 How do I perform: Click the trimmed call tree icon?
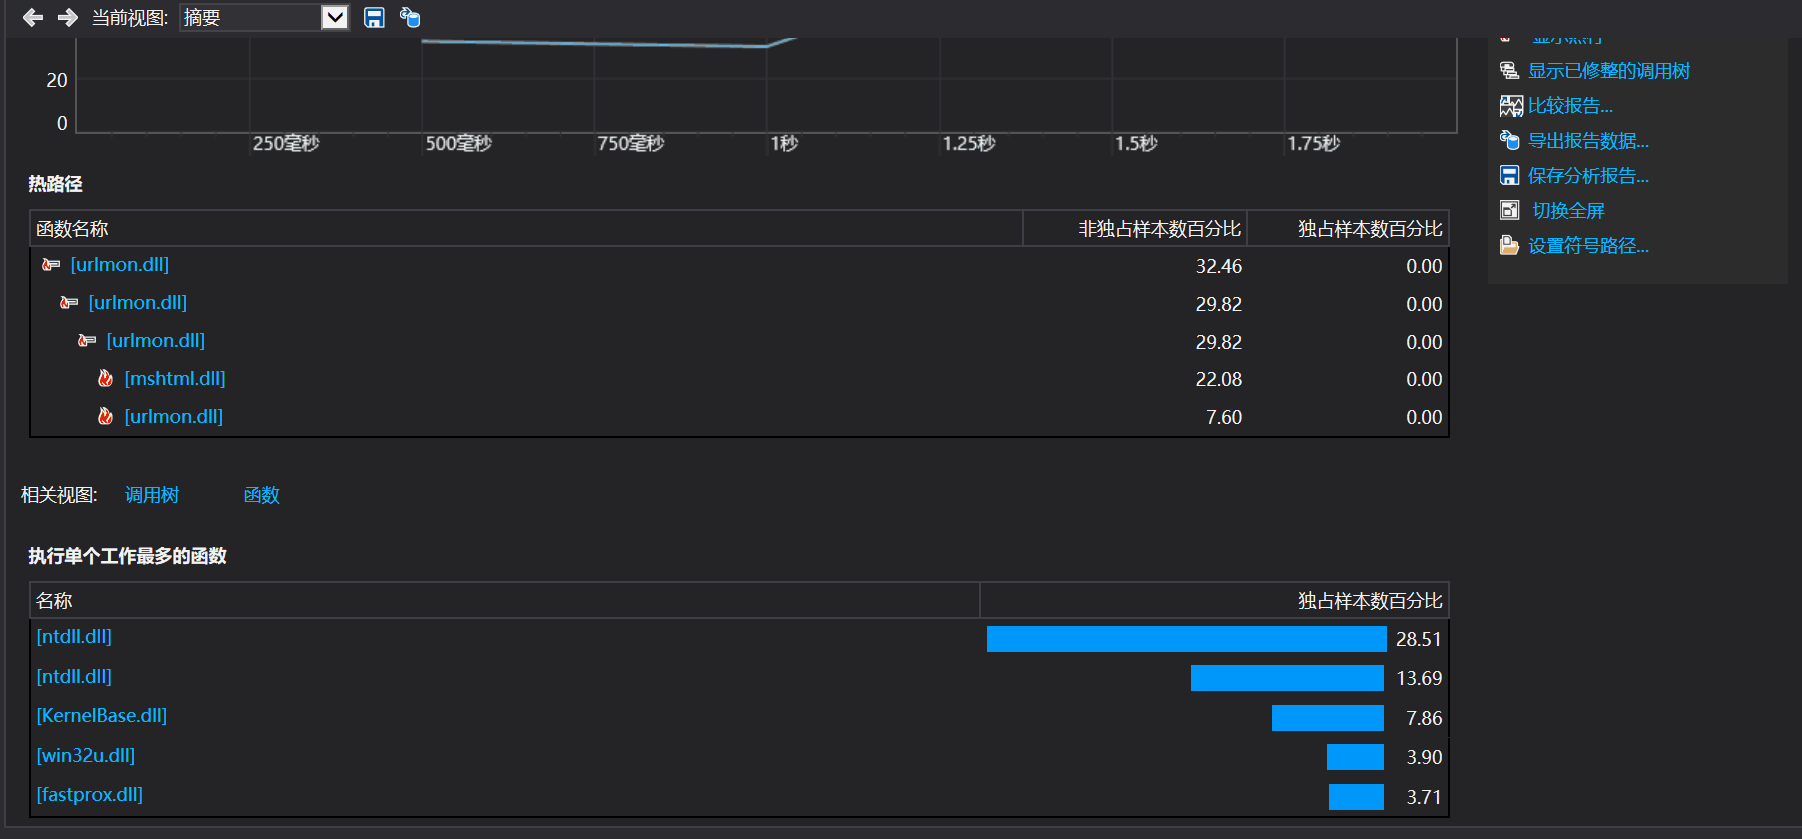coord(1510,71)
